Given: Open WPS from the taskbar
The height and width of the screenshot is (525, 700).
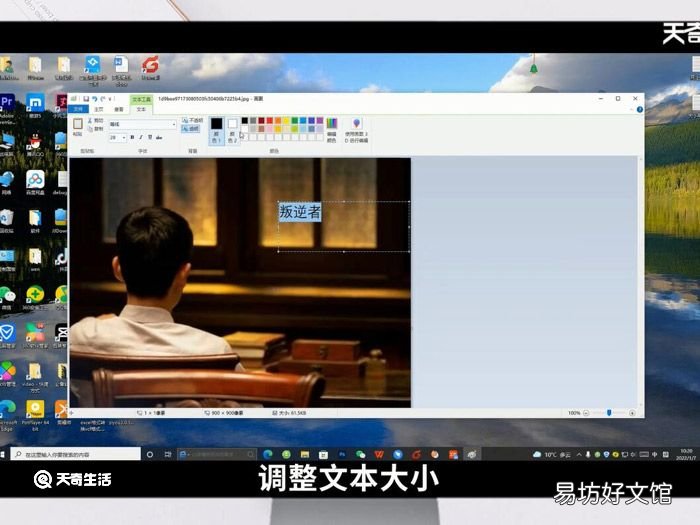Looking at the screenshot, I should pos(379,454).
